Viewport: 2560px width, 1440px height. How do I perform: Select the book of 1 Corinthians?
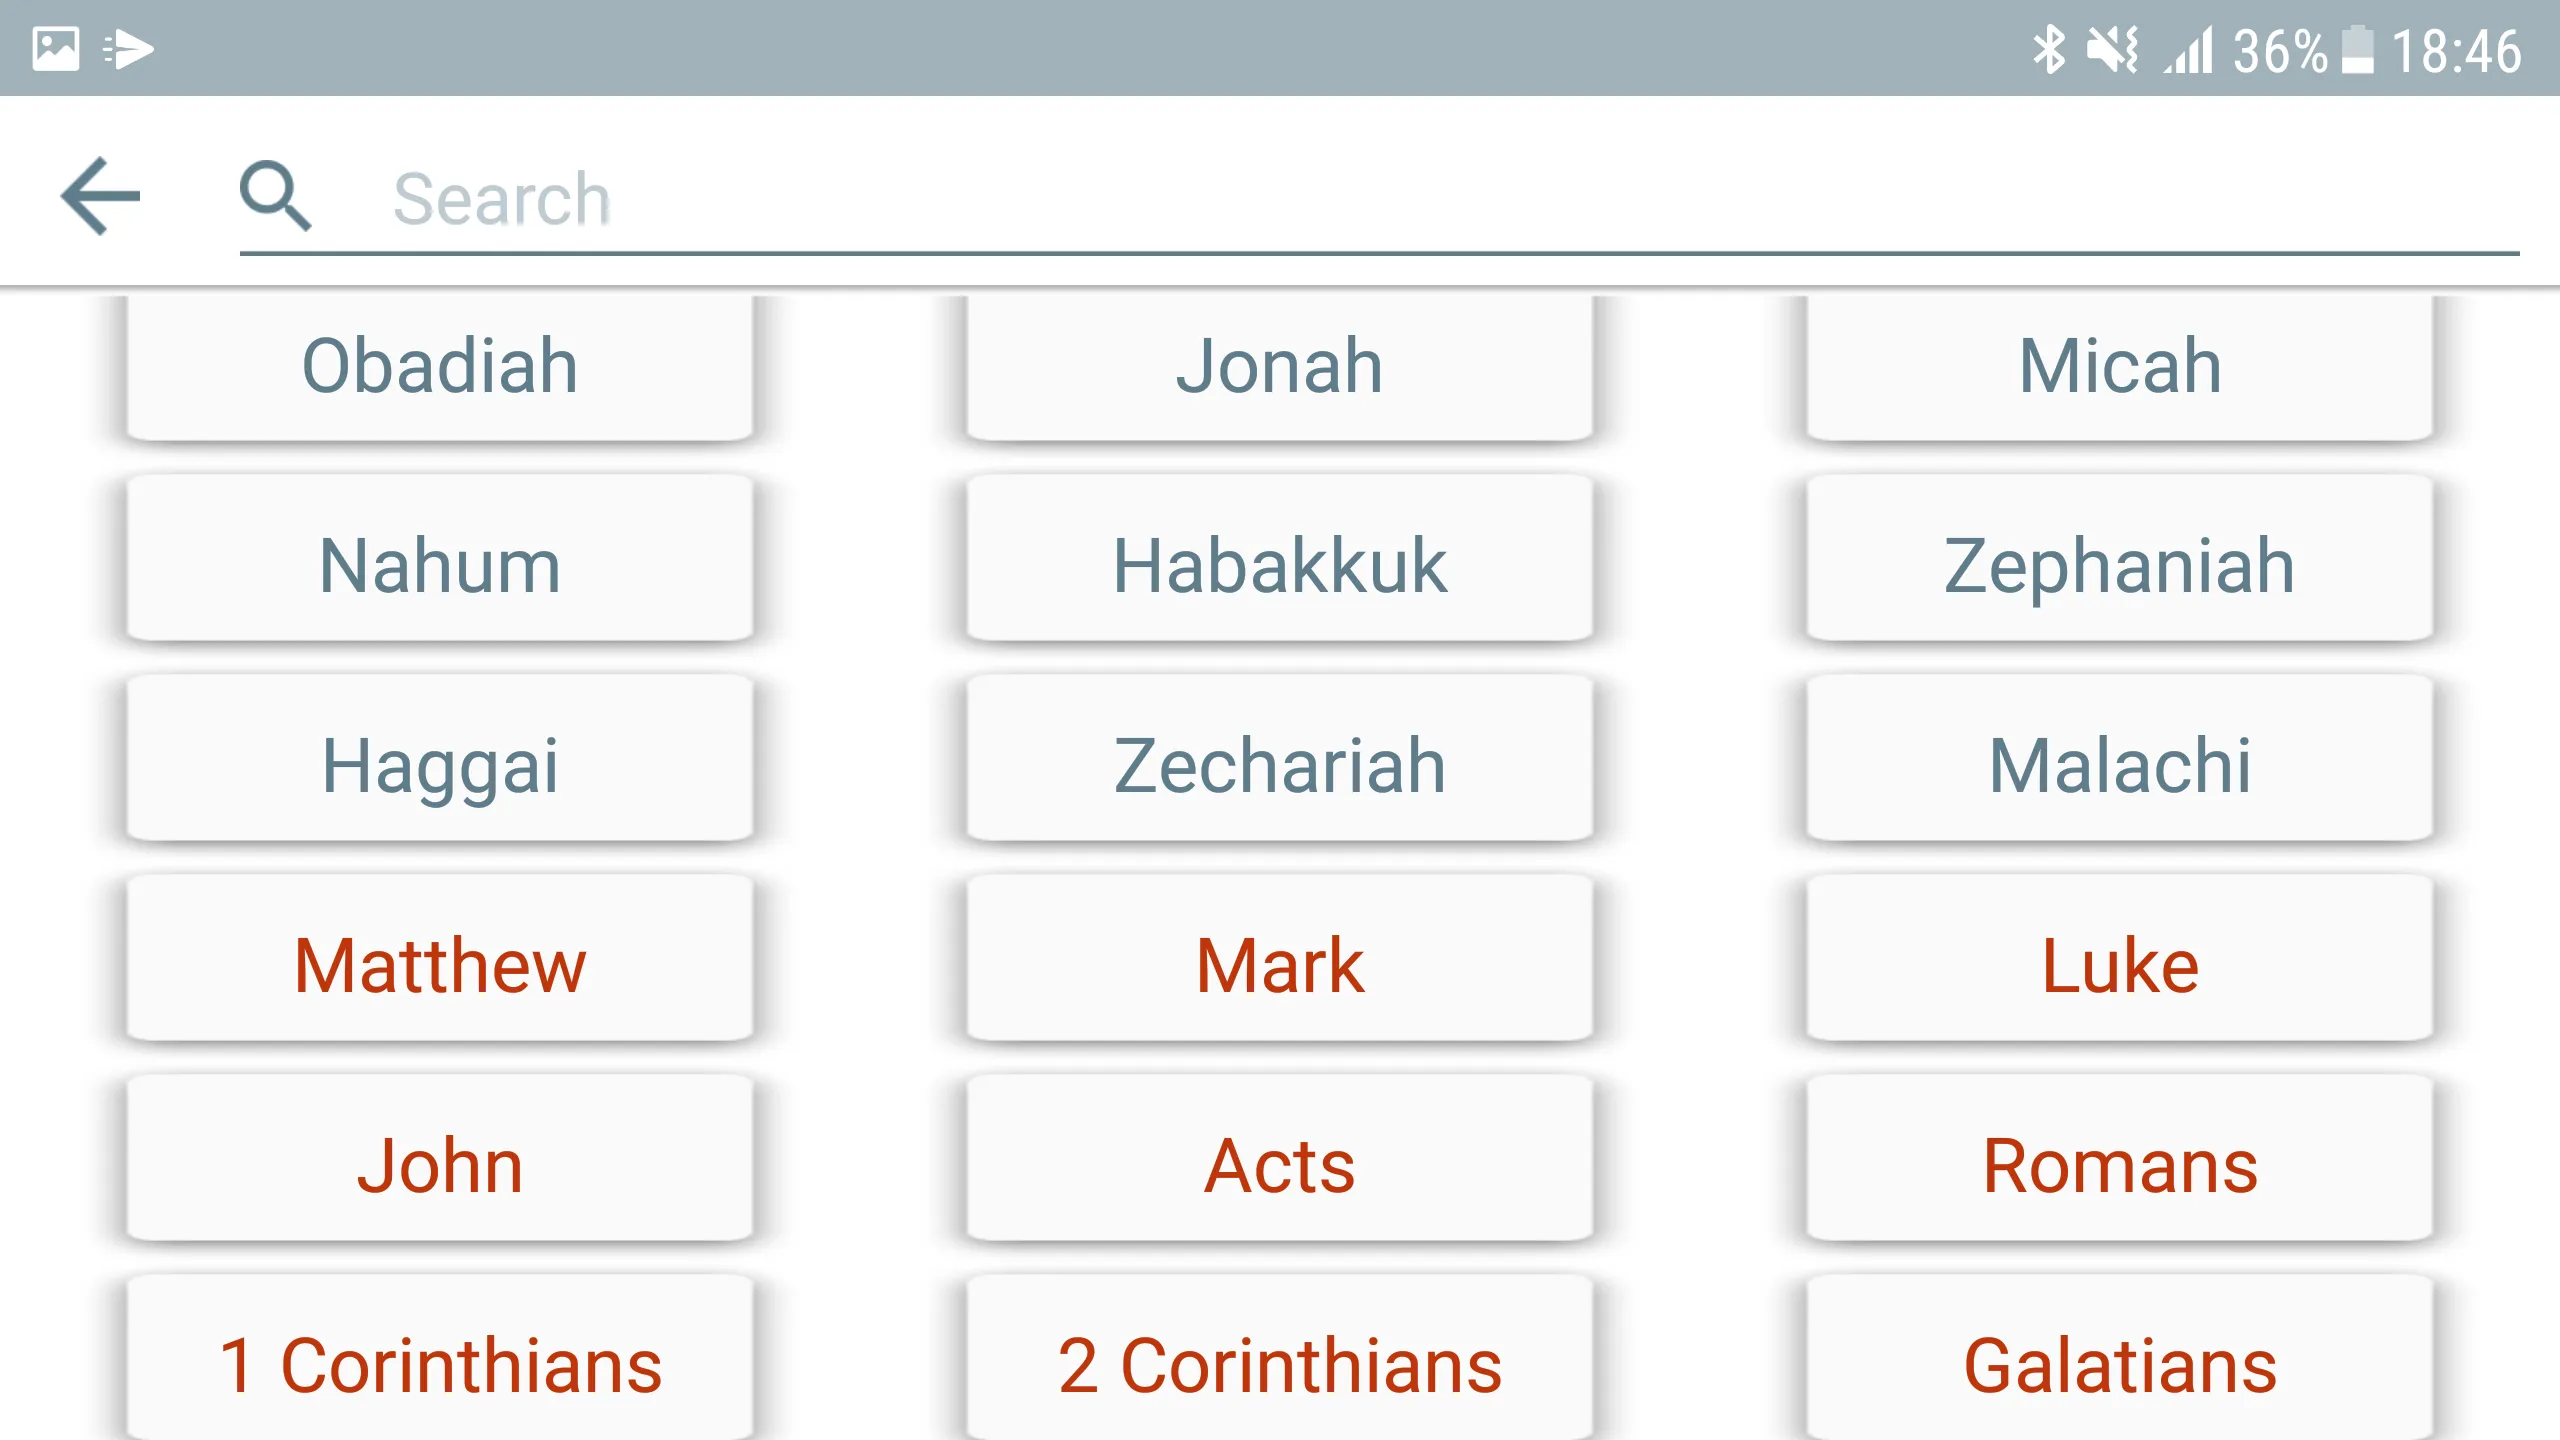[440, 1363]
